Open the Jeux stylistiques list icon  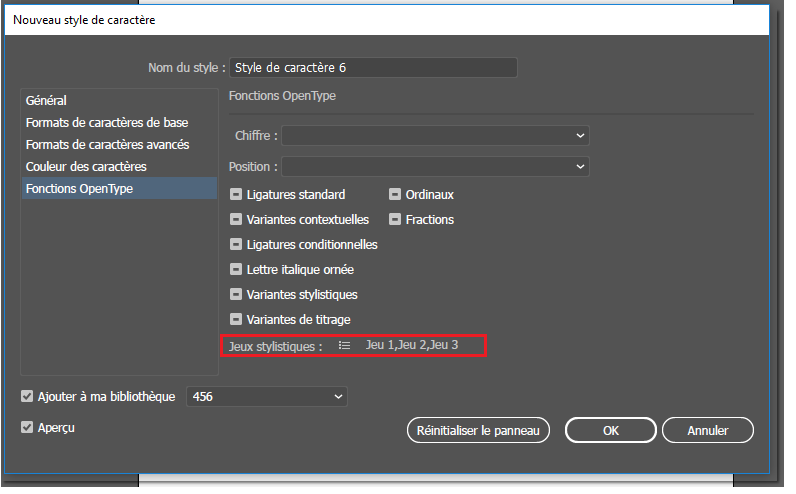point(344,345)
